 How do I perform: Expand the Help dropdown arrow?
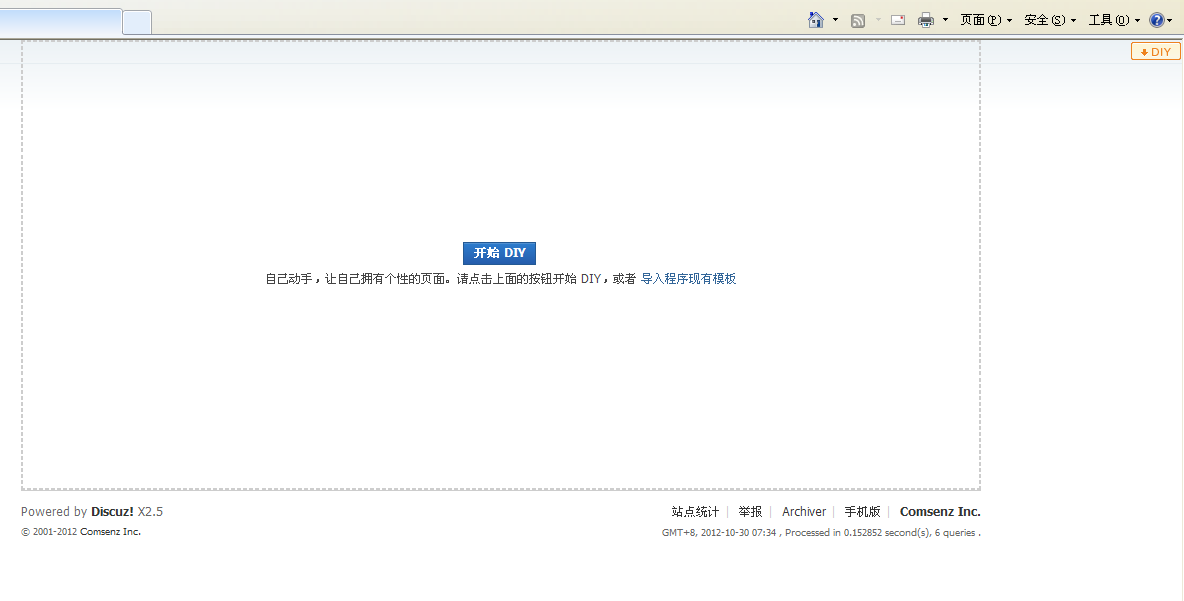tap(1170, 21)
